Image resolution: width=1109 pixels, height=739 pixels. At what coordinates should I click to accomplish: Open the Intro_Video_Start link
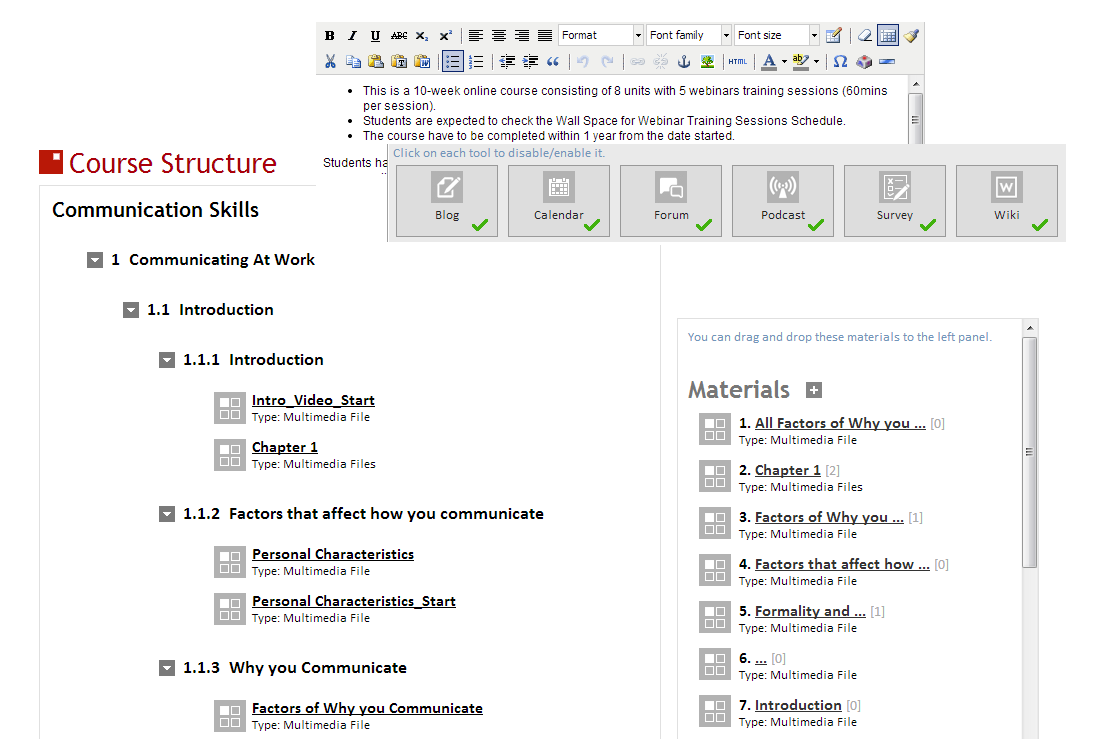(313, 400)
